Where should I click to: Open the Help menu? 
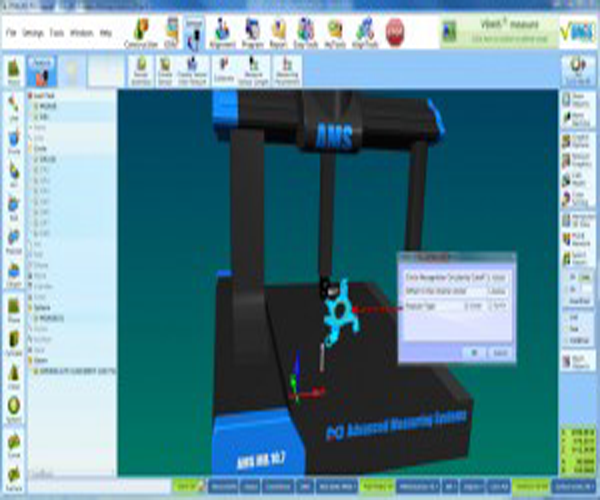(106, 33)
